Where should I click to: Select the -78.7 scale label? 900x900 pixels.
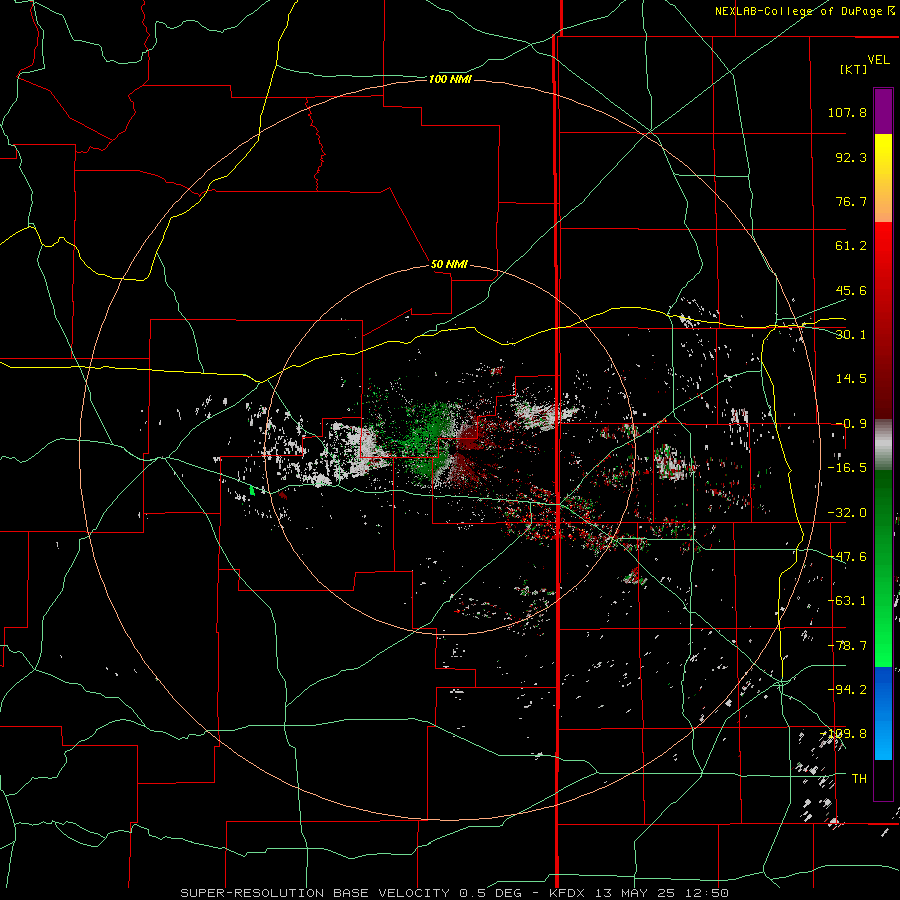coord(847,646)
